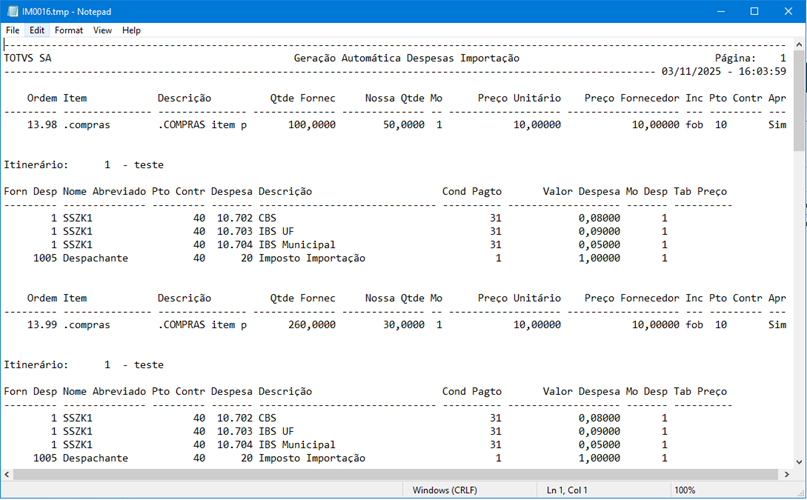
Task: Click the Notepad icon in title bar
Action: coord(12,11)
